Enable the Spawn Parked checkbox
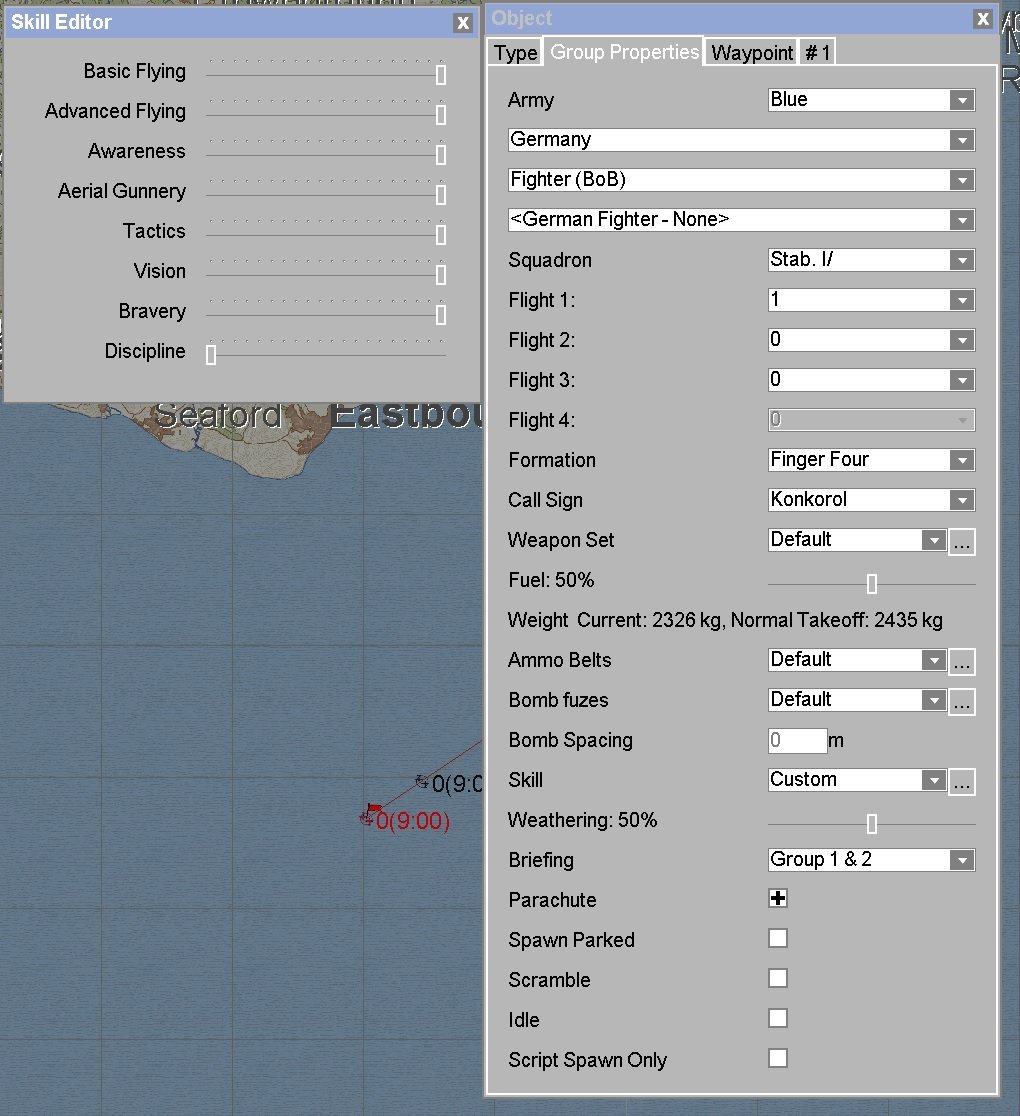Screen dimensions: 1020x1116 (778, 938)
